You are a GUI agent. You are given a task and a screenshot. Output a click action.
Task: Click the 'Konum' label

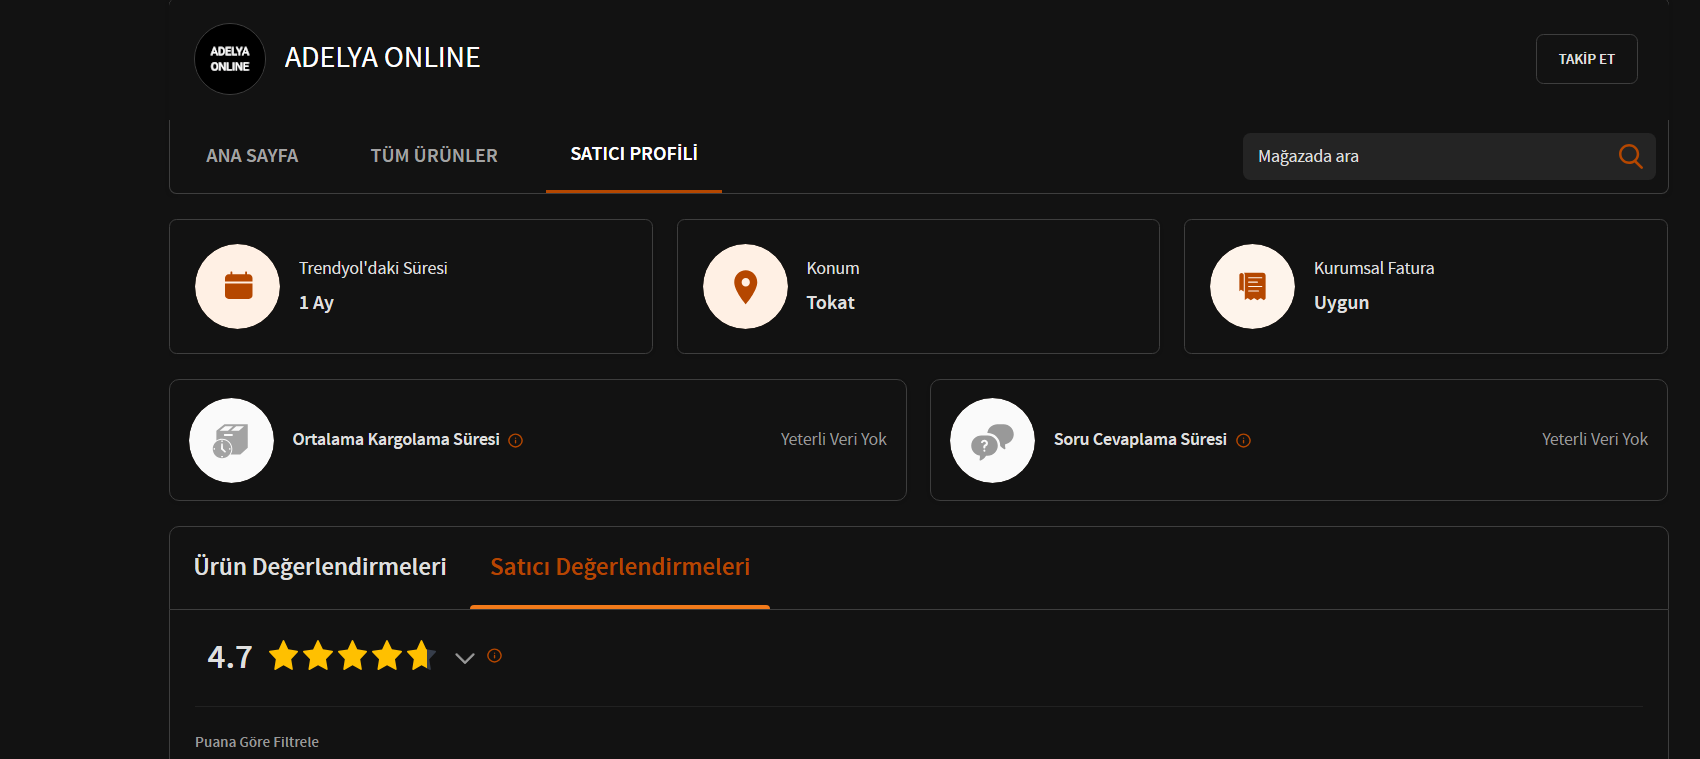pos(833,268)
